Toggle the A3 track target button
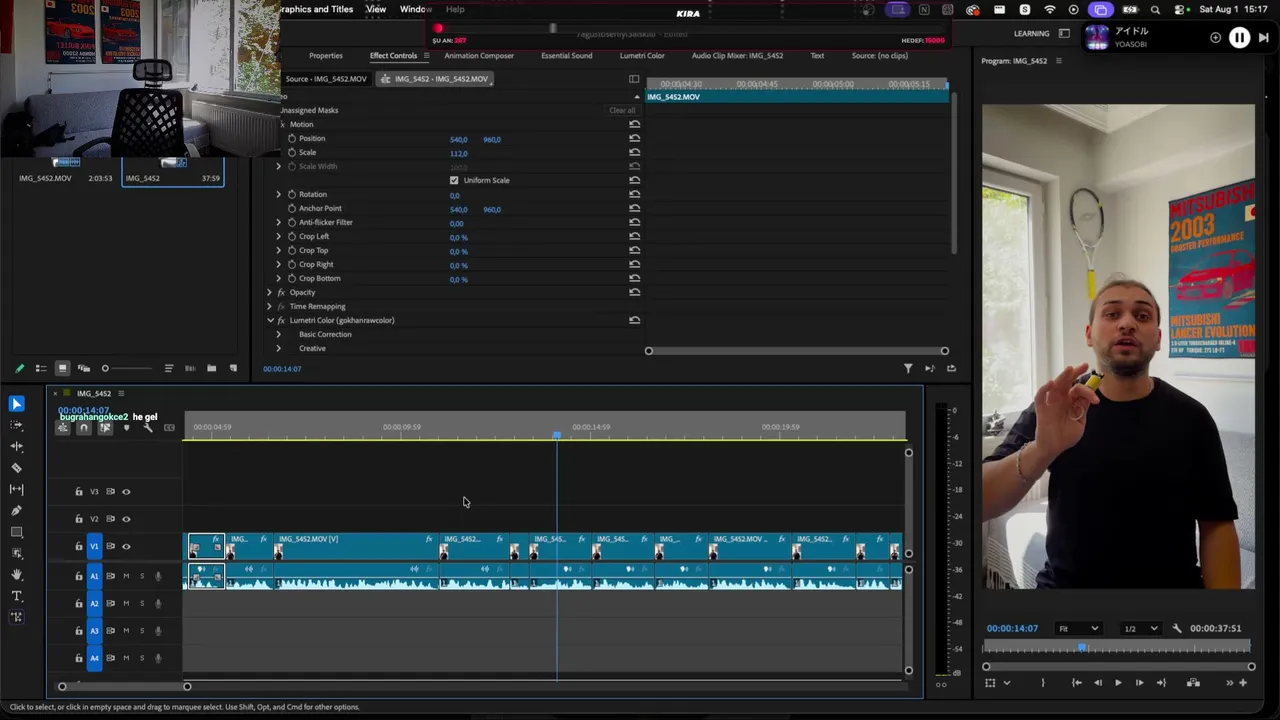Viewport: 1280px width, 720px height. point(95,631)
